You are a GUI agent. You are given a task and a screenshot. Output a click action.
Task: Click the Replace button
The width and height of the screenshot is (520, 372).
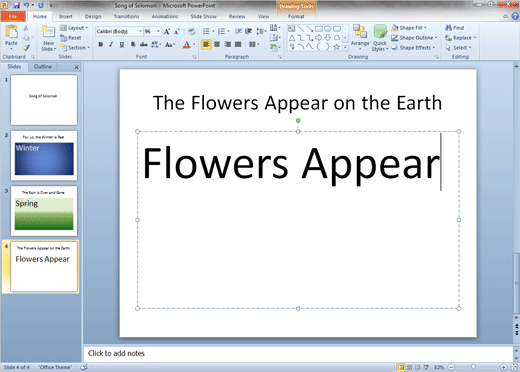point(460,38)
